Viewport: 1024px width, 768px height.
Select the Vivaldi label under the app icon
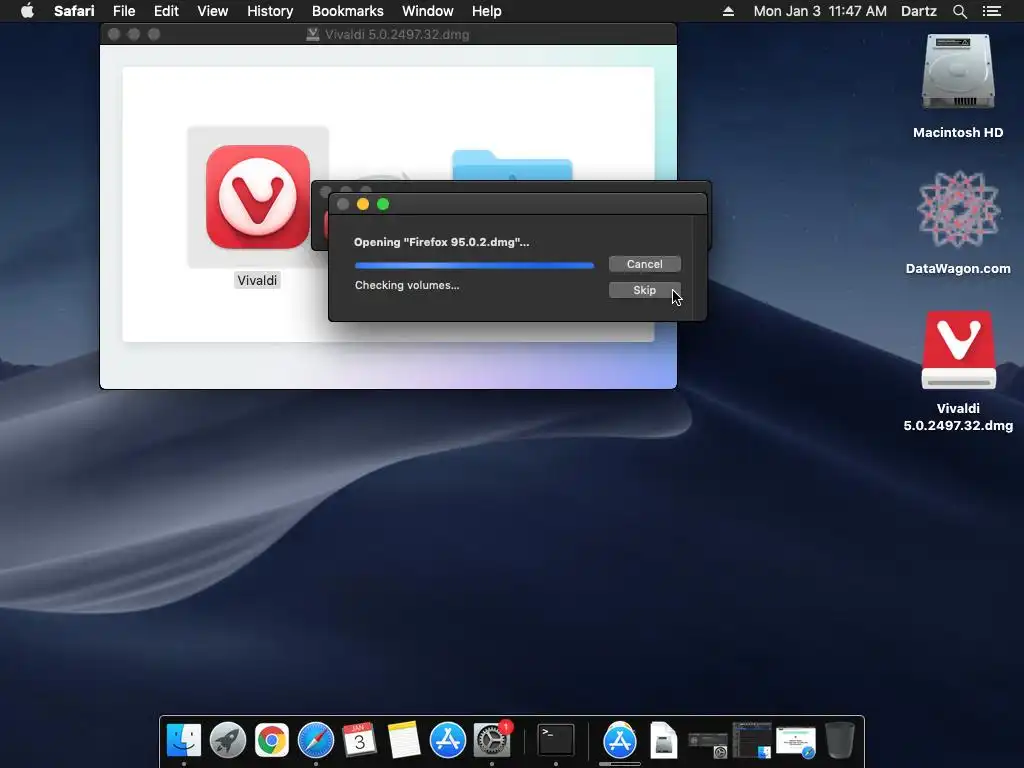pyautogui.click(x=257, y=280)
